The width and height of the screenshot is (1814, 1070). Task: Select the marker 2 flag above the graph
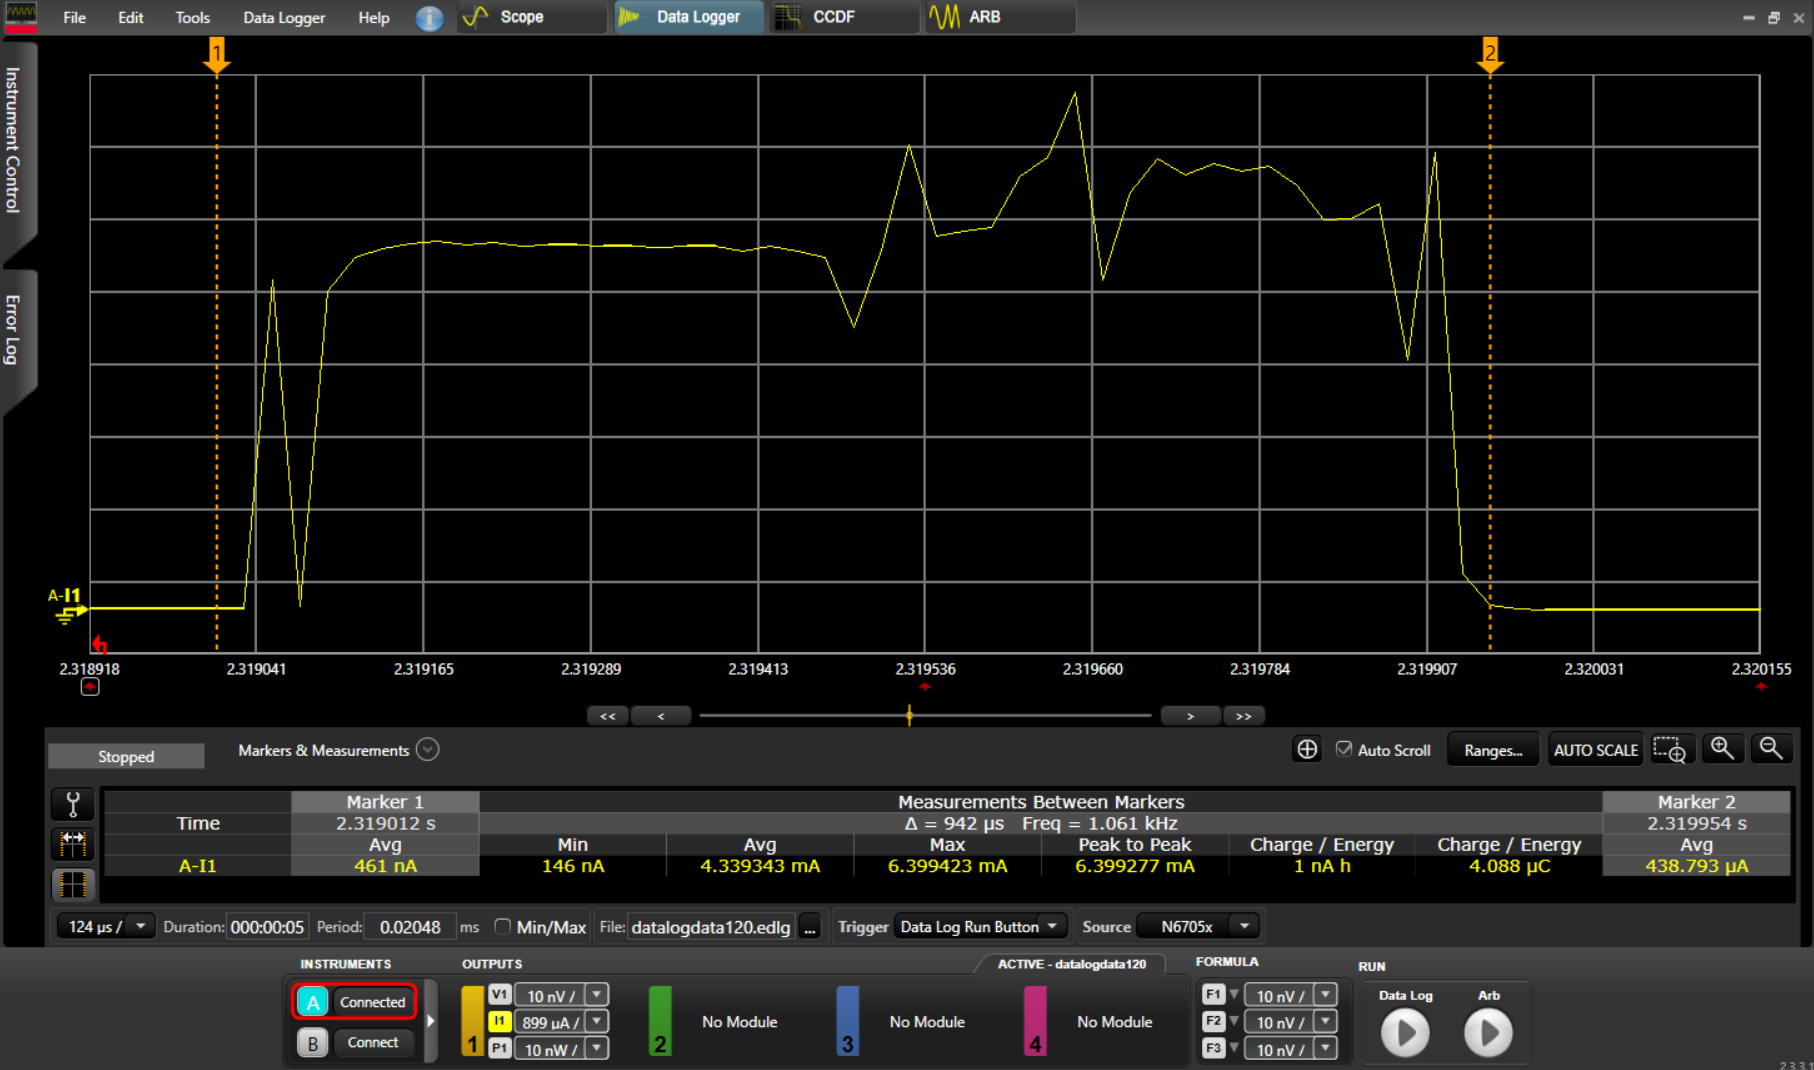1490,55
